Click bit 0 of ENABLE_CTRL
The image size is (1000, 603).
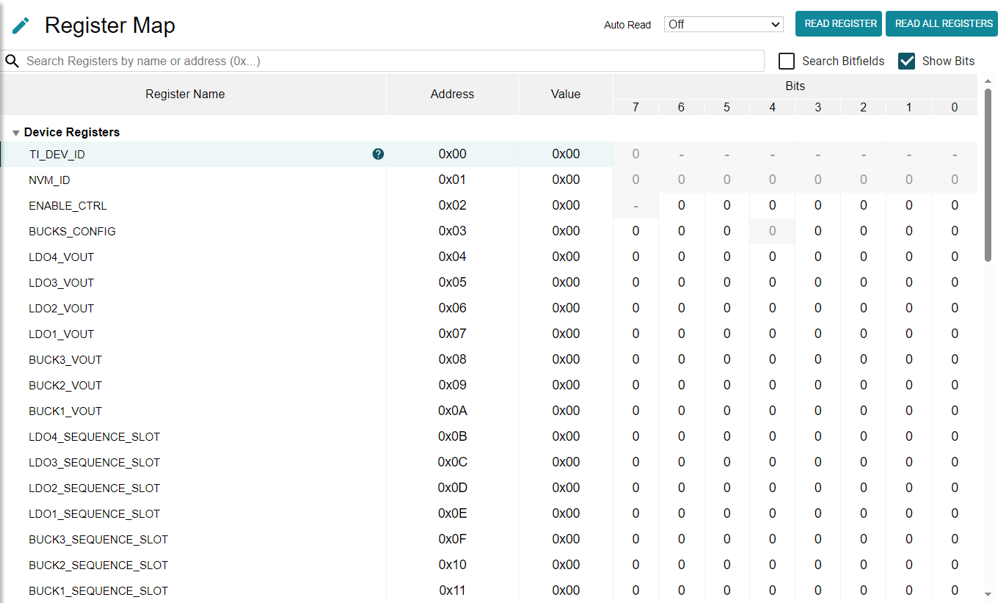pos(954,205)
